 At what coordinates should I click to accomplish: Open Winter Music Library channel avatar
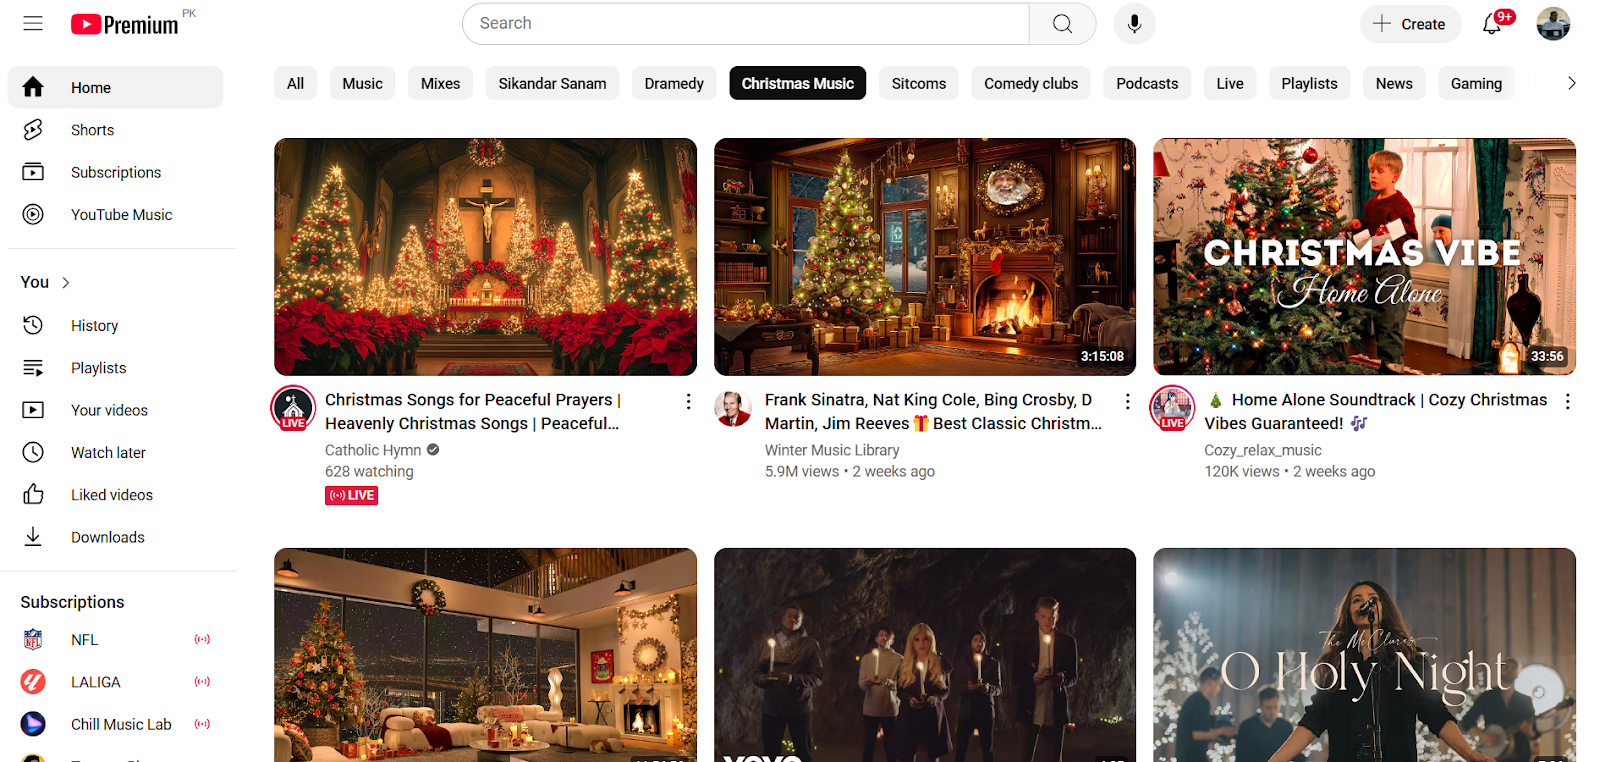732,408
